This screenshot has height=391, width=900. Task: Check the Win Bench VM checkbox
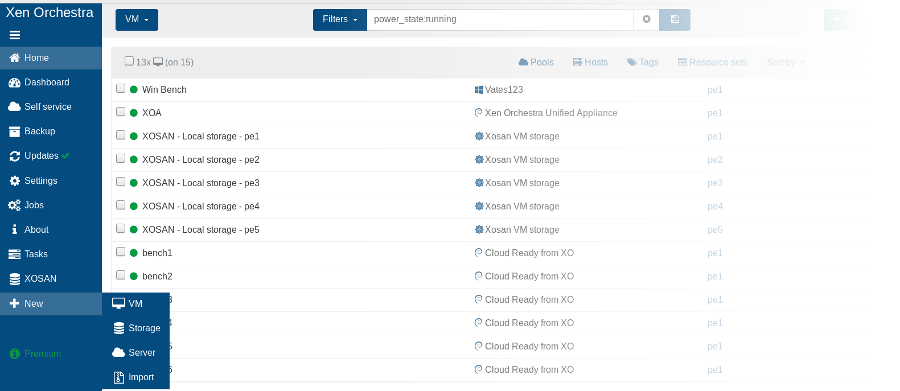[x=121, y=88]
